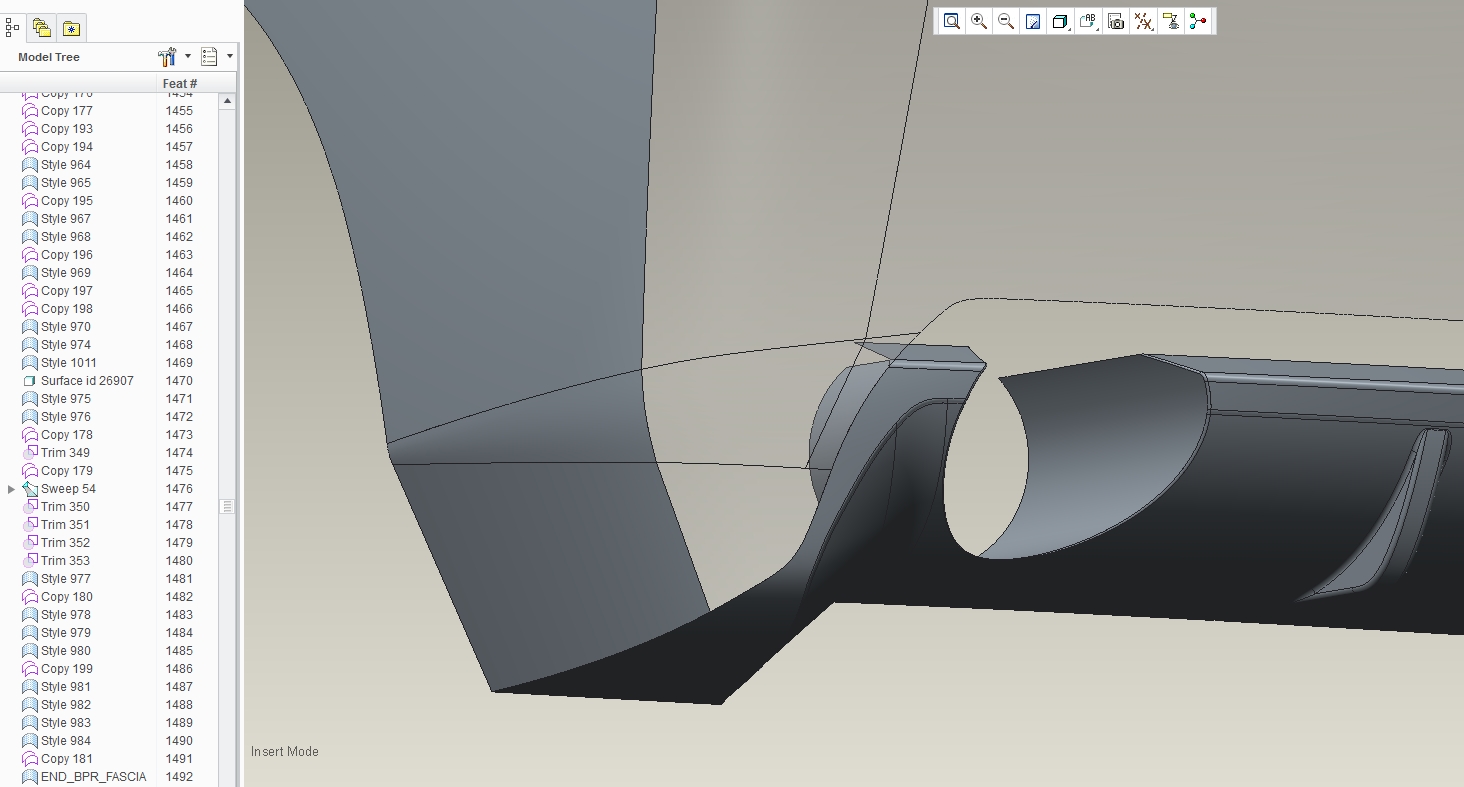This screenshot has height=787, width=1464.
Task: Select END_BPR_FASCIA tree item
Action: click(x=93, y=777)
